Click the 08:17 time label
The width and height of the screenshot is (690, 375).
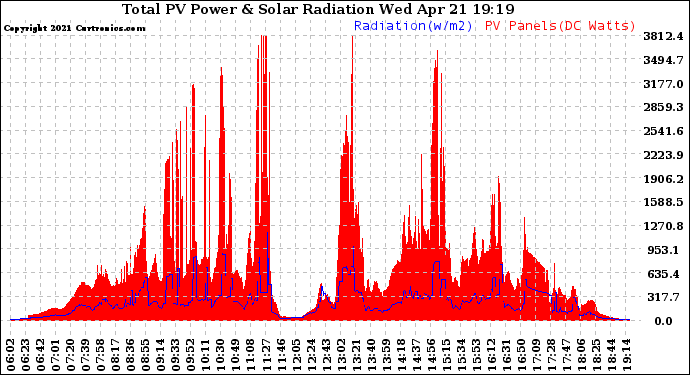point(115,354)
